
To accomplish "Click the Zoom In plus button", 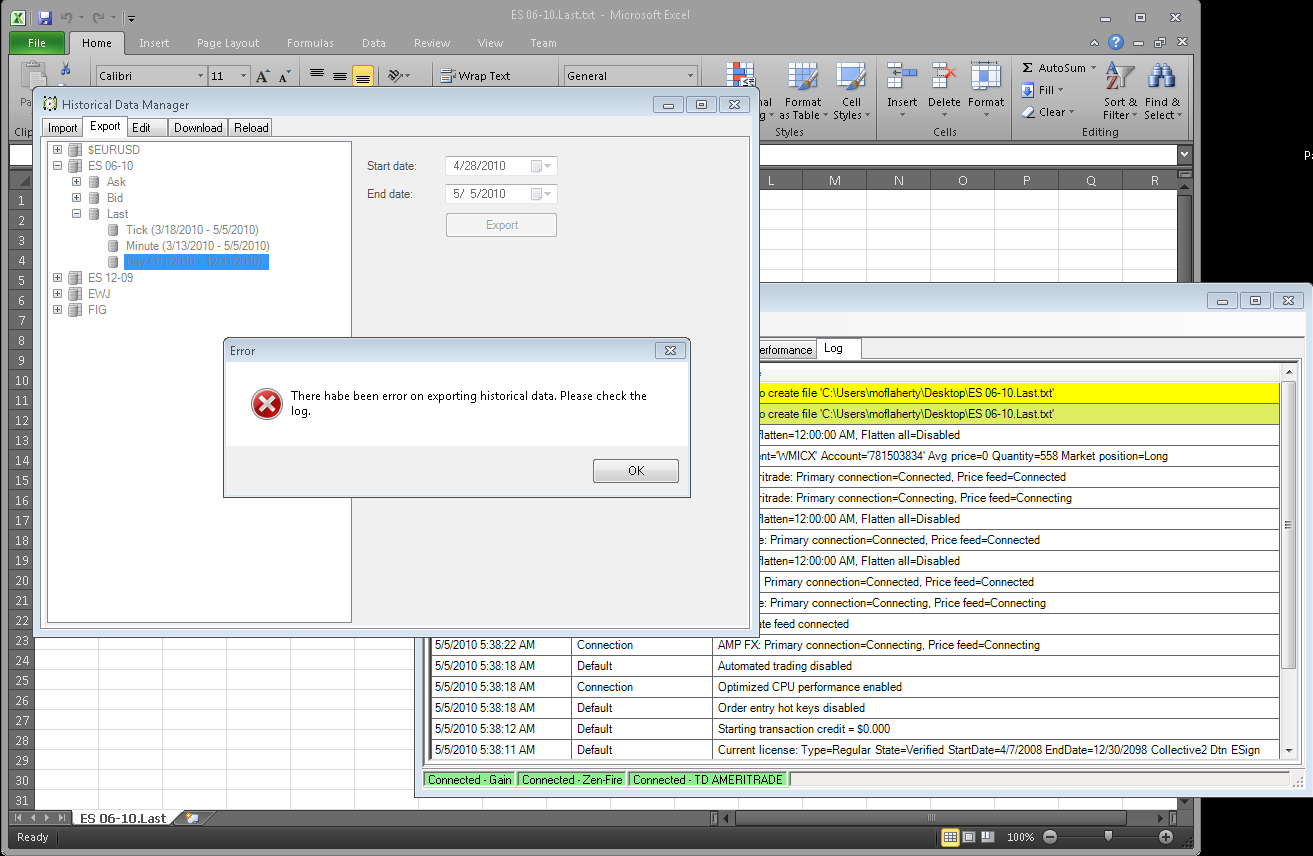I will (1165, 837).
